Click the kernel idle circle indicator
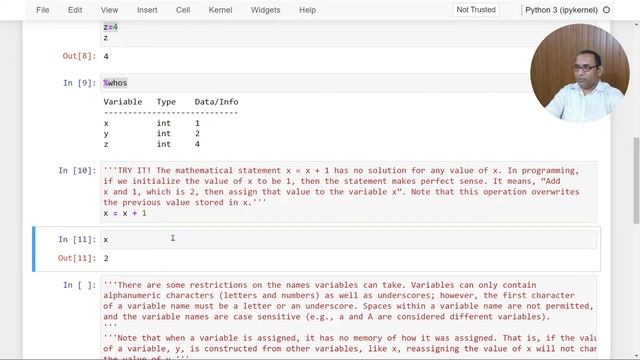The image size is (640, 360). [x=607, y=10]
